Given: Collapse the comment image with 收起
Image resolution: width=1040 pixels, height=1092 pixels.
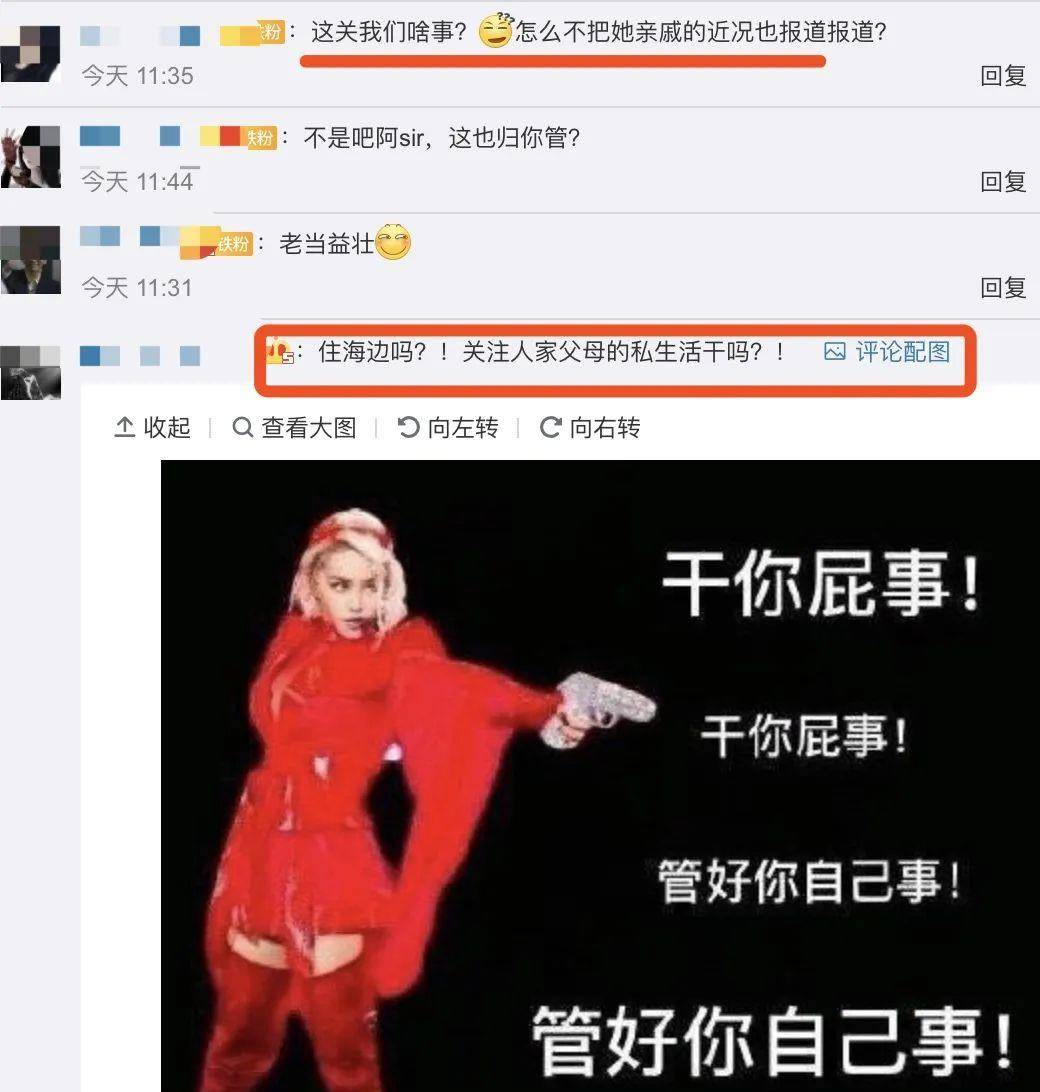Looking at the screenshot, I should pyautogui.click(x=166, y=428).
